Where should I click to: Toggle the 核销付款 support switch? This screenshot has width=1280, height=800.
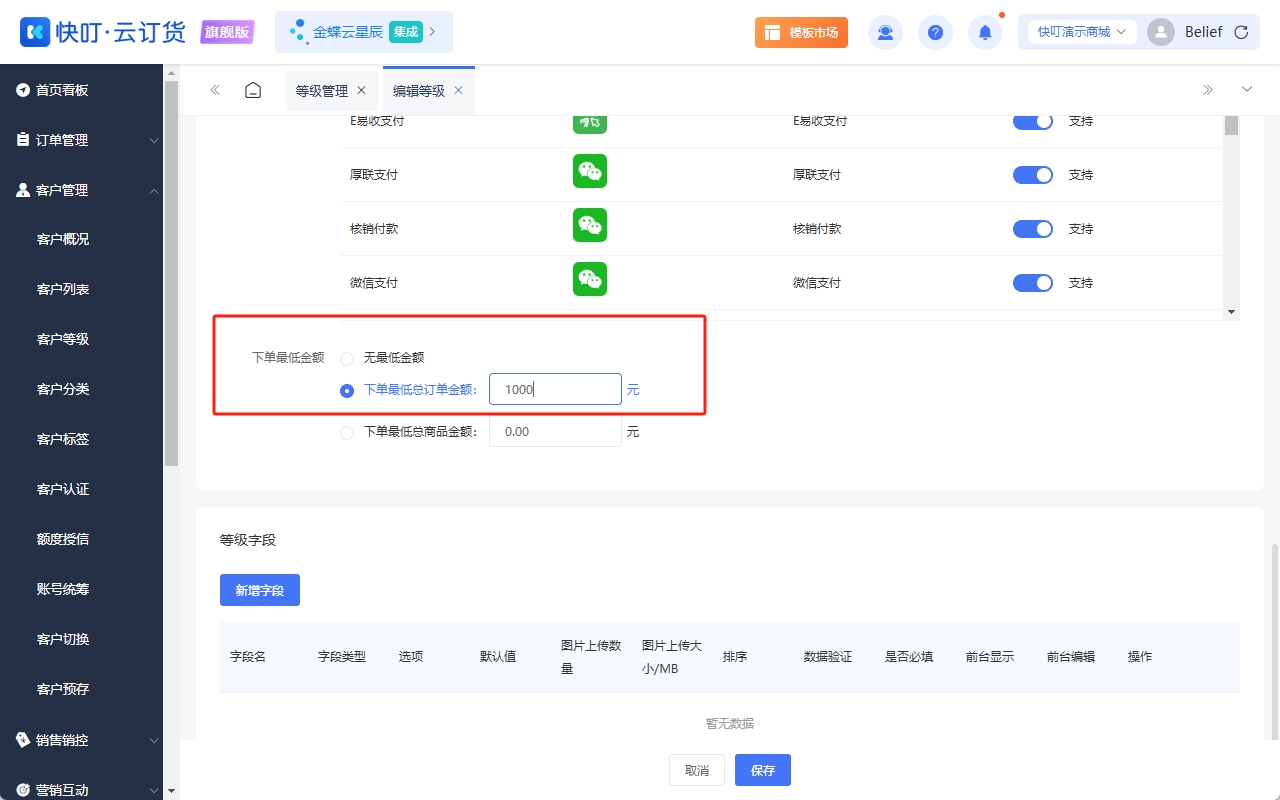pyautogui.click(x=1033, y=229)
